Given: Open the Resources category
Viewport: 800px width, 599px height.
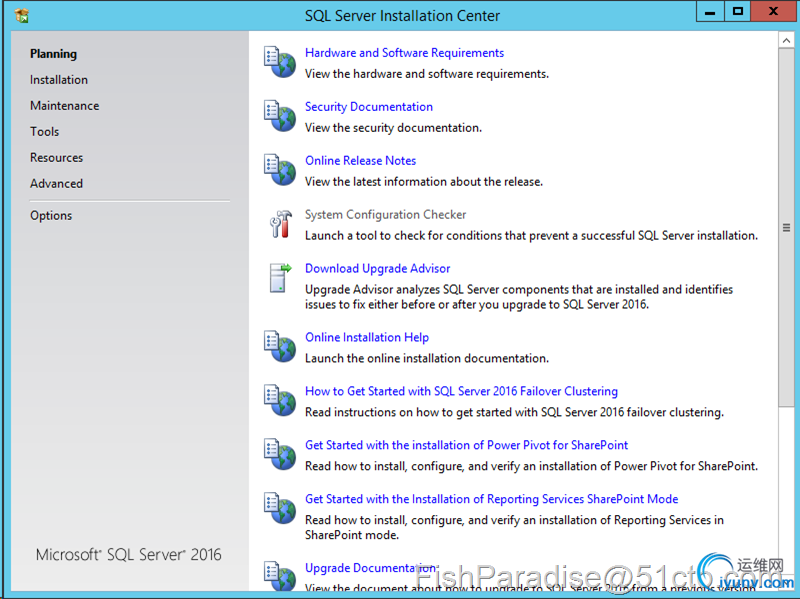Looking at the screenshot, I should (56, 158).
